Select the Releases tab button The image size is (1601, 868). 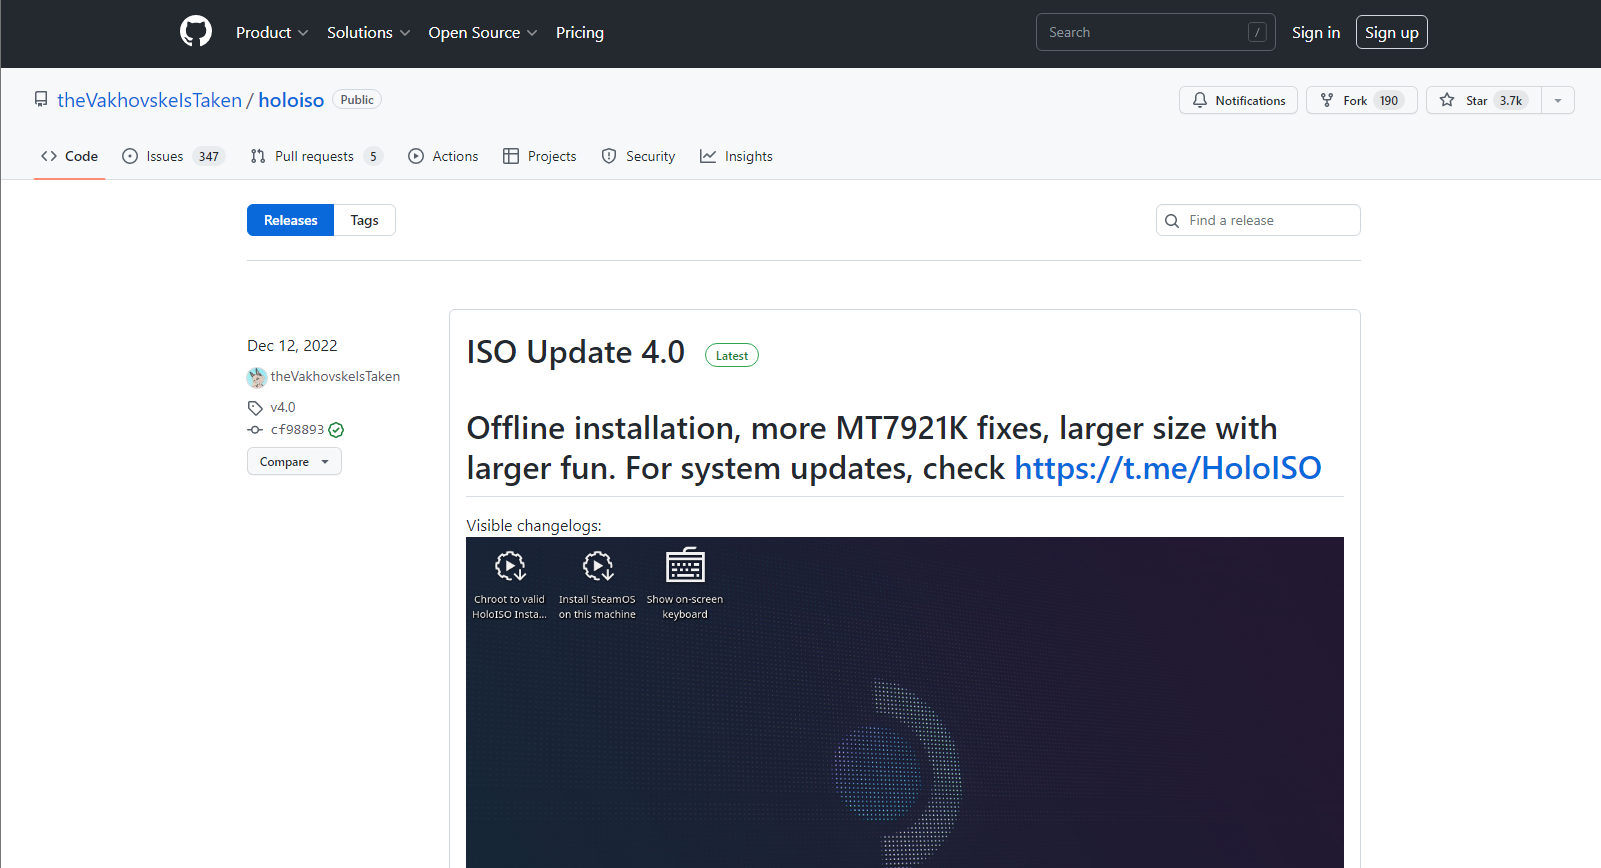(290, 220)
